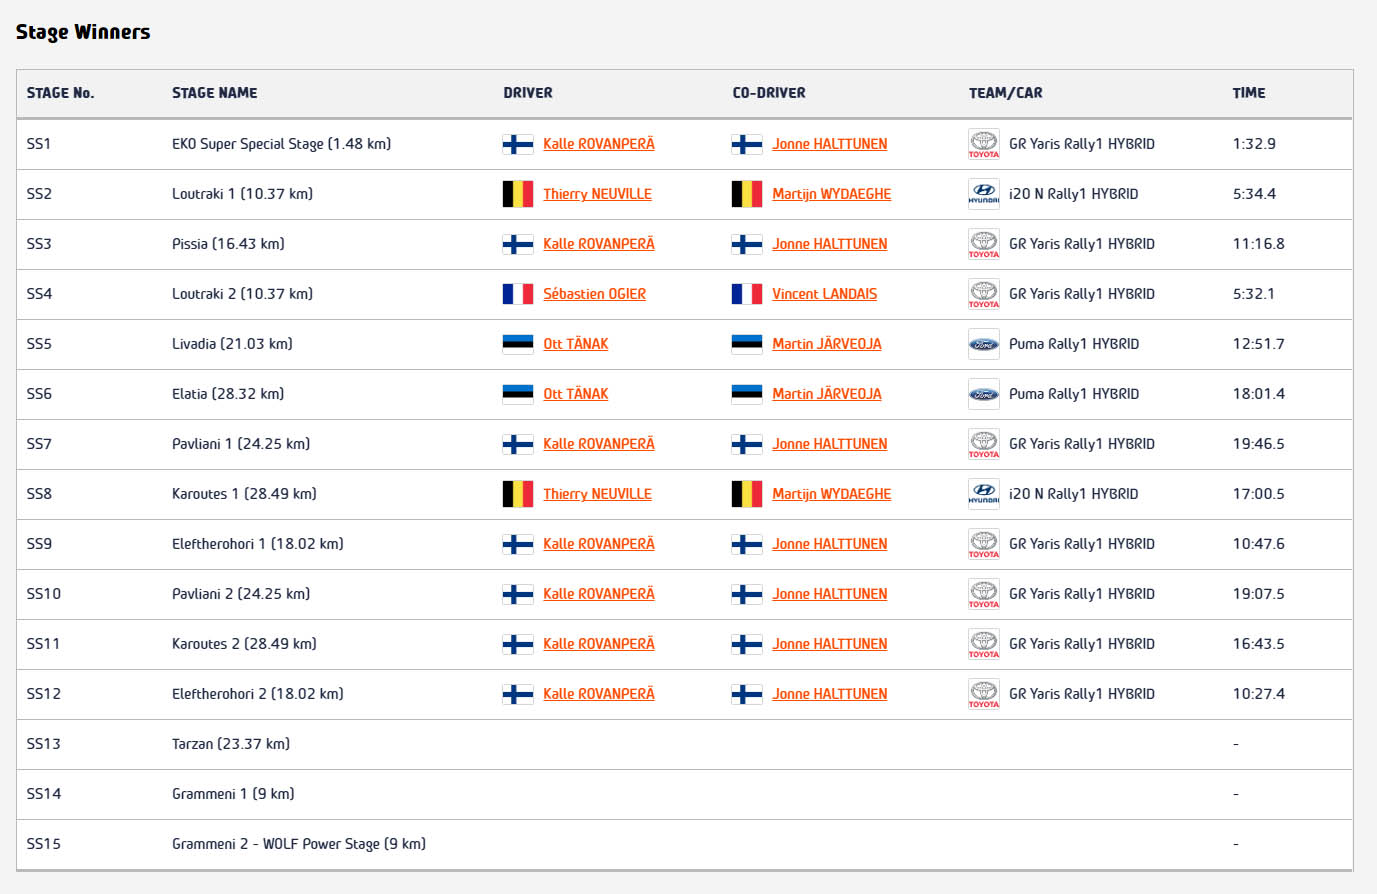
Task: Select Elatia (28.32 km) stage name
Action: point(228,394)
